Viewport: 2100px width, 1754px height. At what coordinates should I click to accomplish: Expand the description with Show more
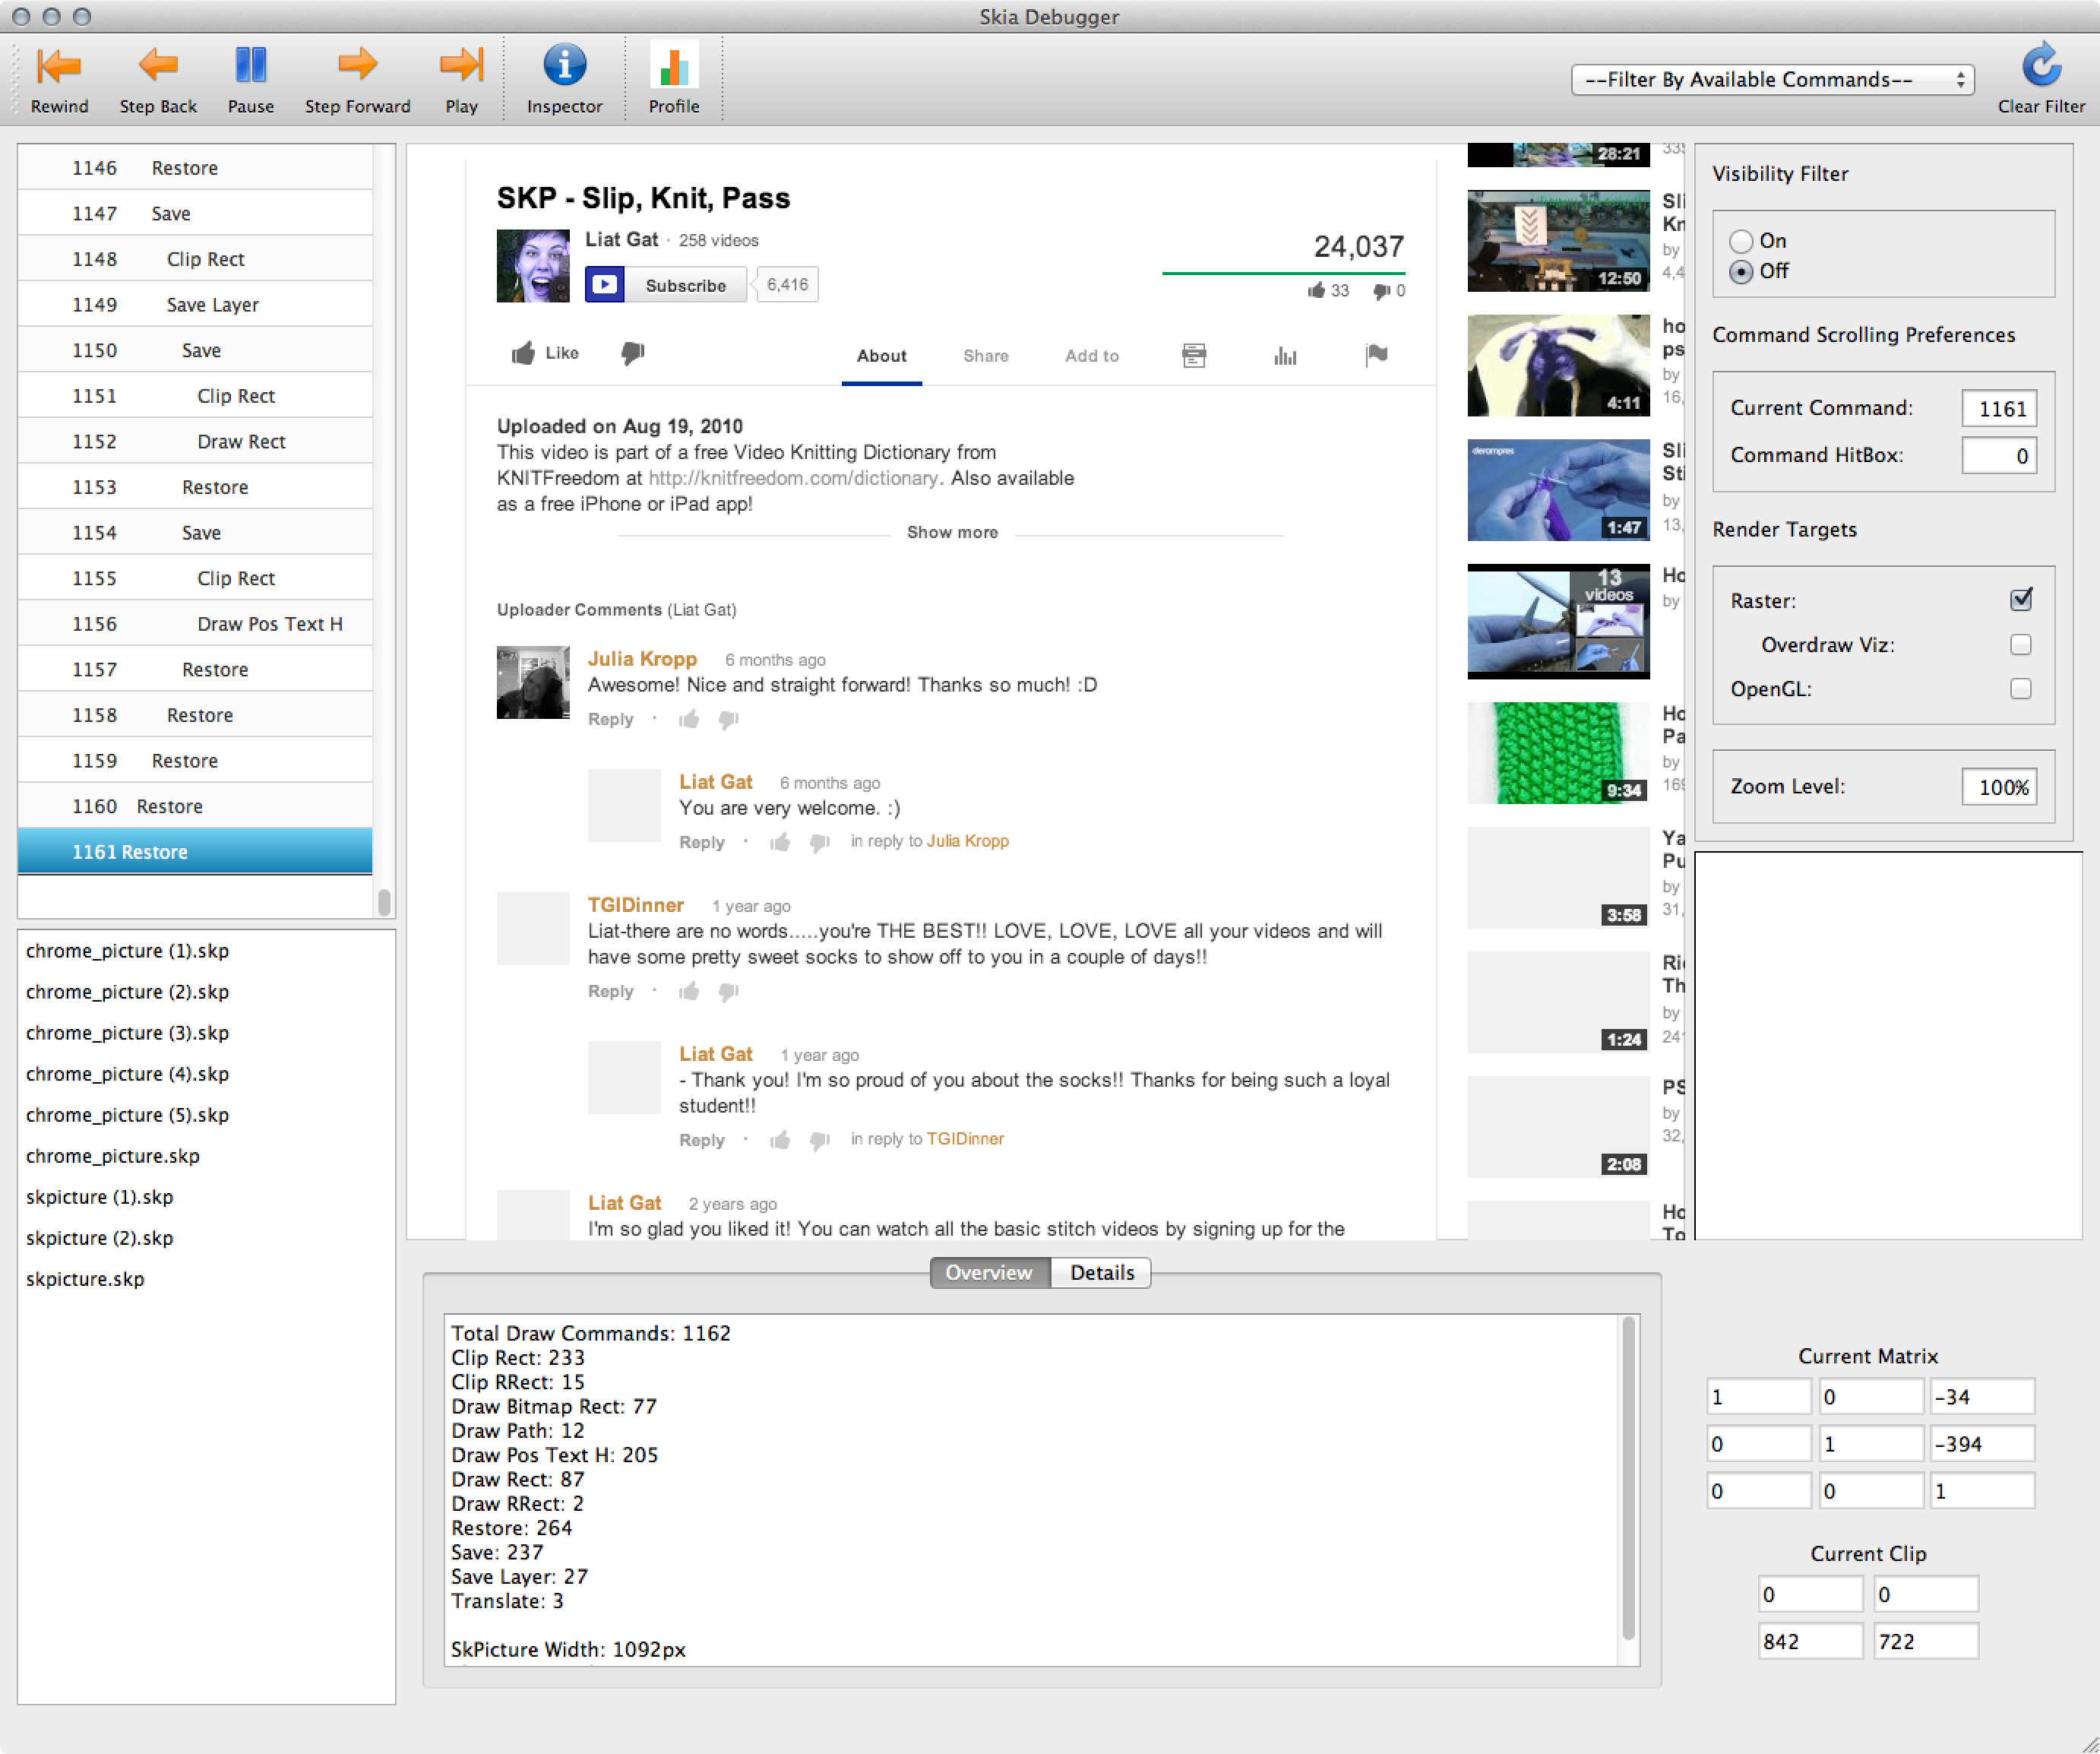(x=952, y=533)
